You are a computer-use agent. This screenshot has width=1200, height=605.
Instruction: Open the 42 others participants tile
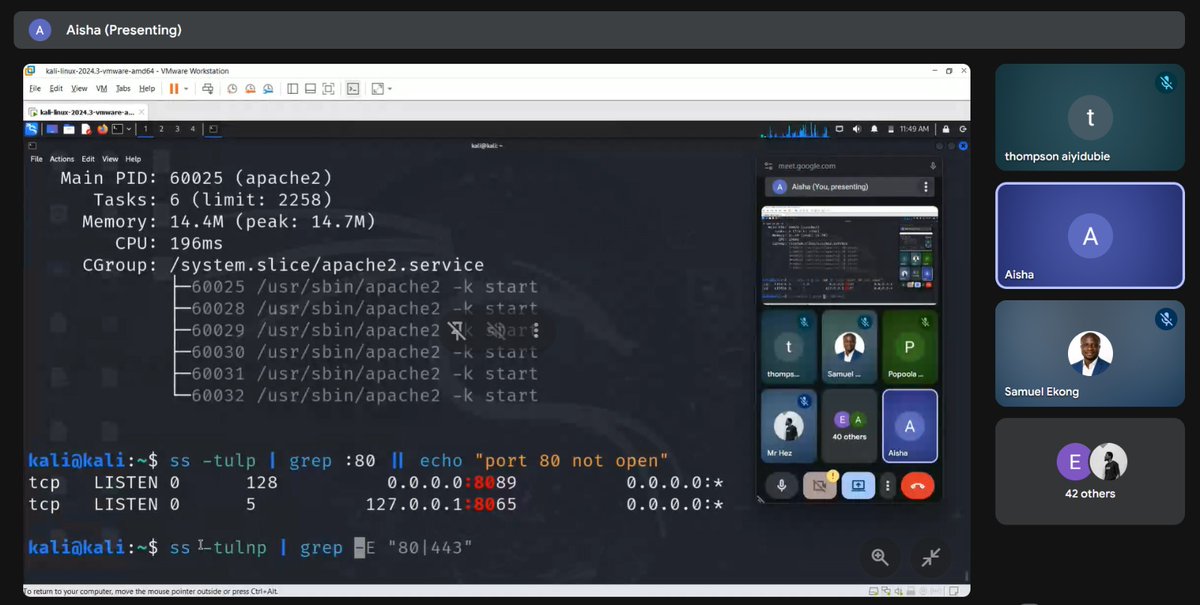coord(1090,471)
